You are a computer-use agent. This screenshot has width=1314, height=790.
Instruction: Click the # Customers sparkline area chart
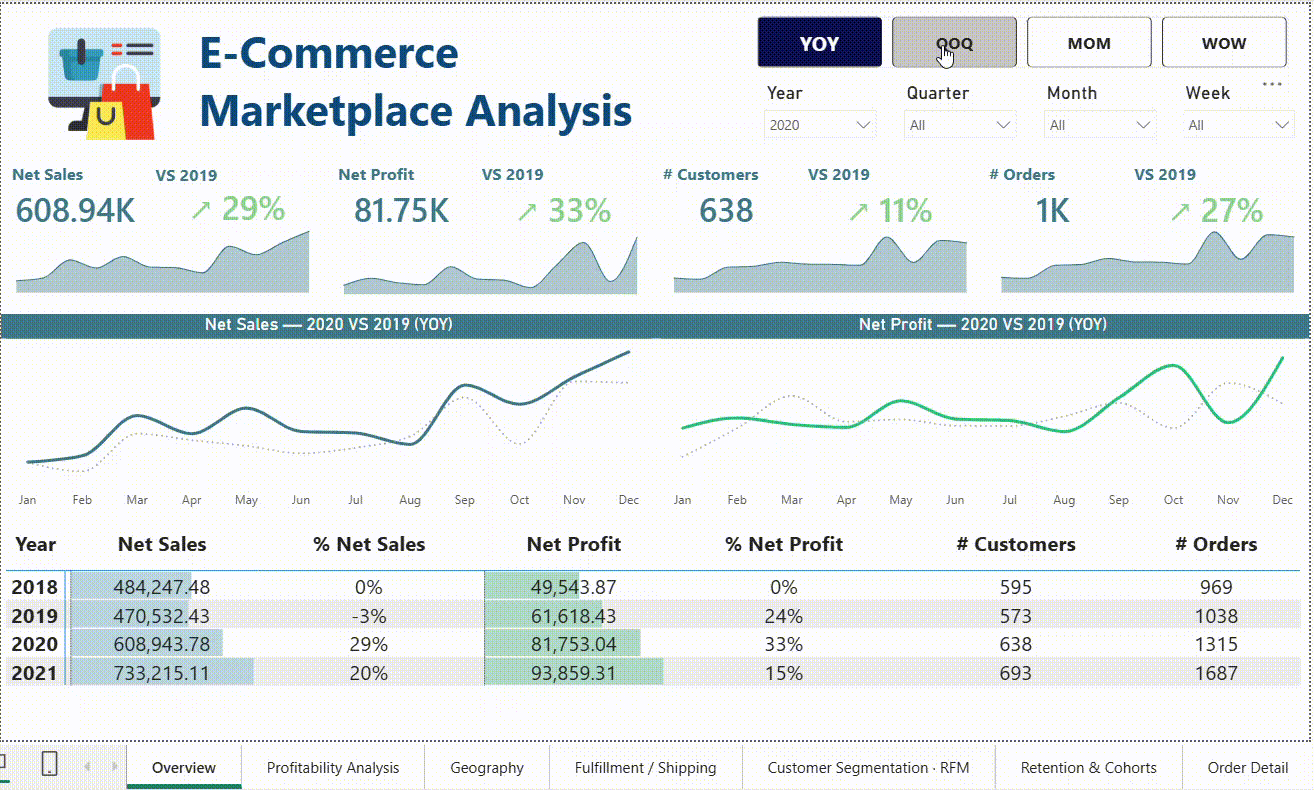click(820, 265)
